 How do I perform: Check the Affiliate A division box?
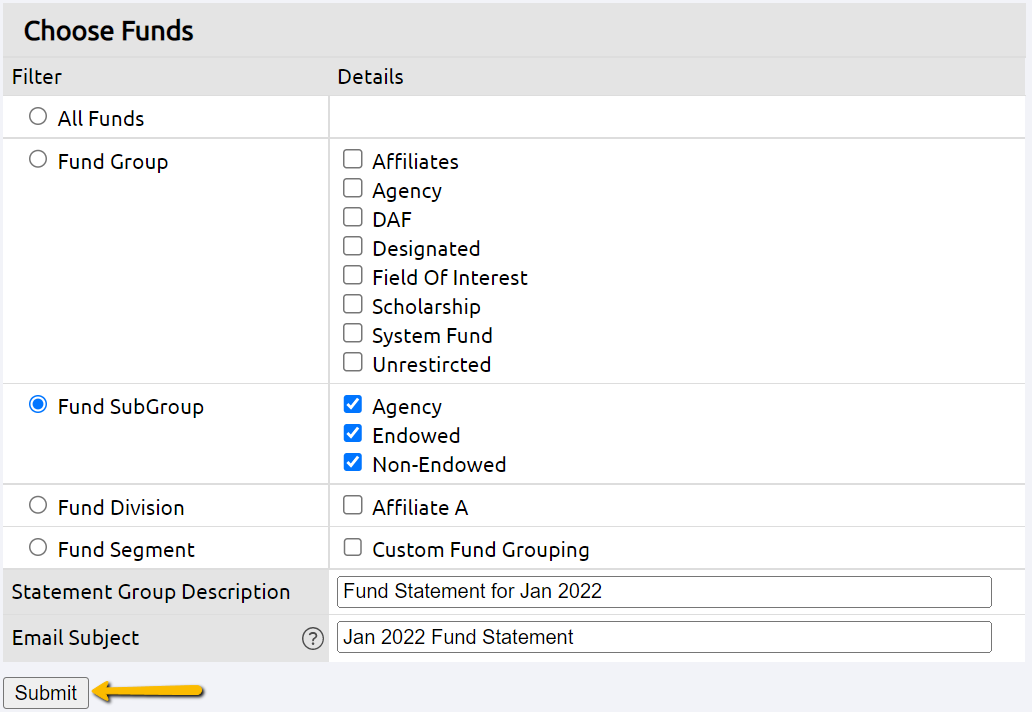pos(352,505)
